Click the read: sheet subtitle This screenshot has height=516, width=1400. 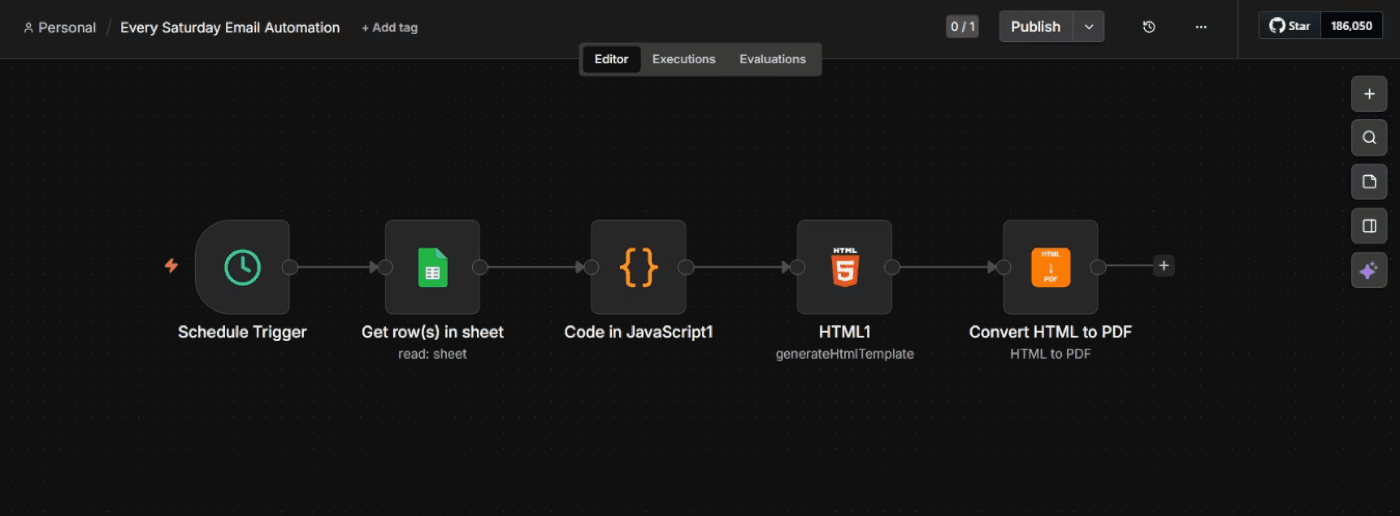432,354
